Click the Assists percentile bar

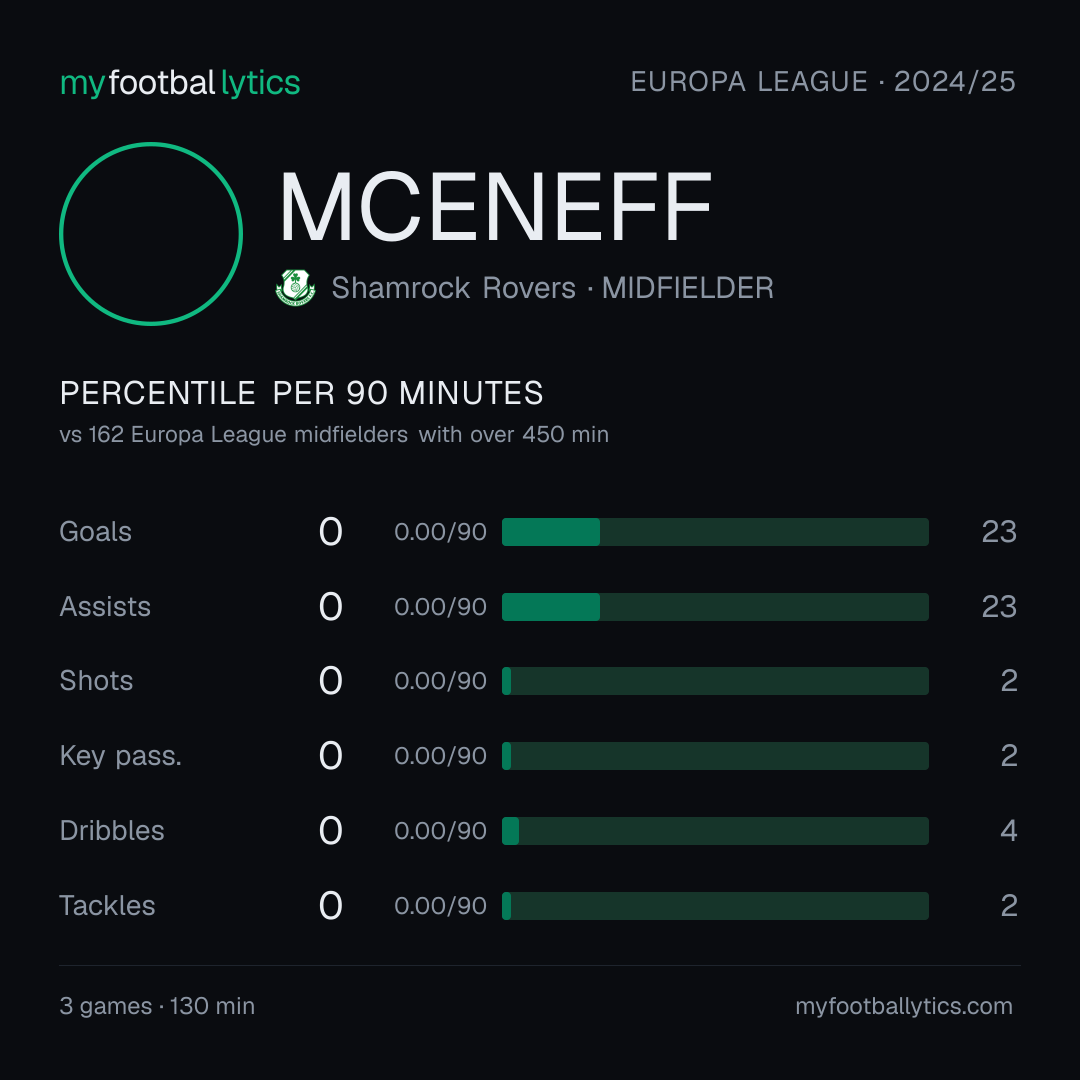715,607
